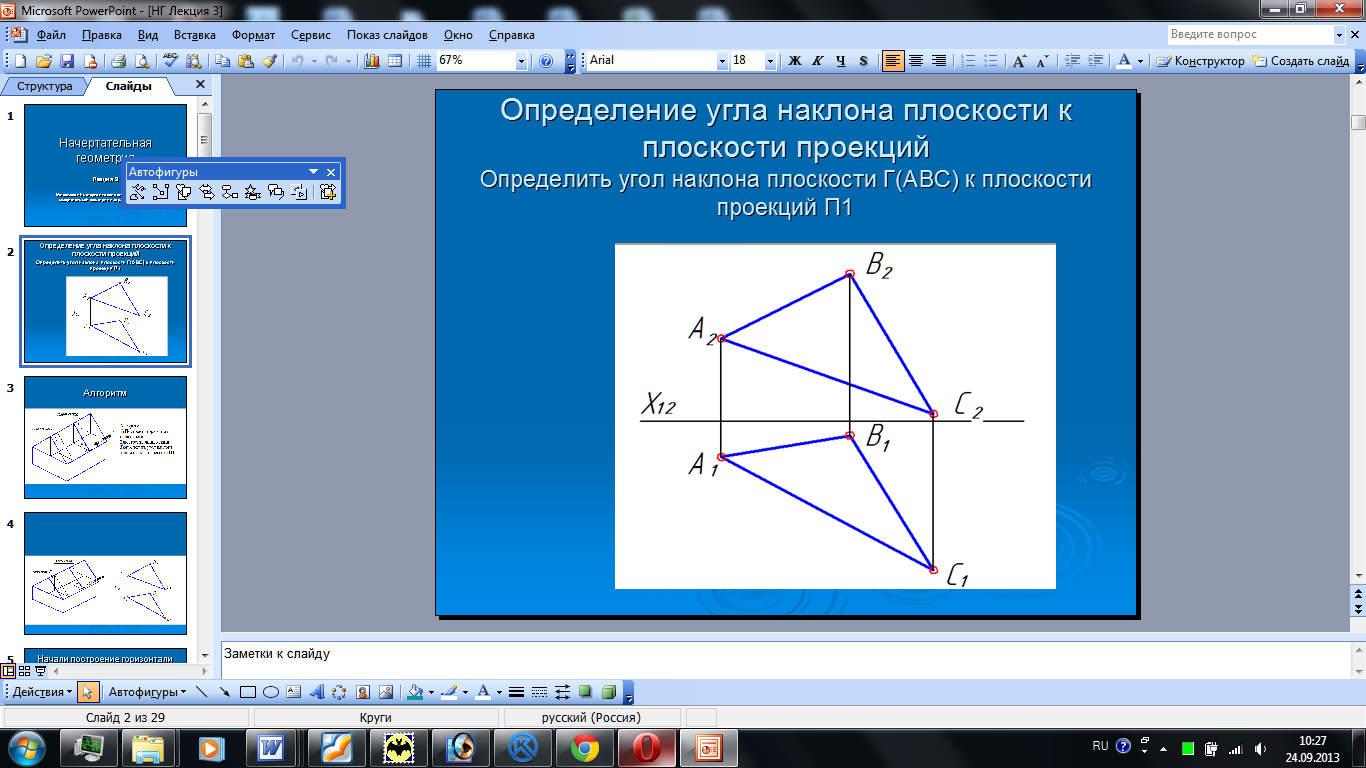Insert a table from the toolbar
This screenshot has width=1366, height=768.
pos(395,61)
